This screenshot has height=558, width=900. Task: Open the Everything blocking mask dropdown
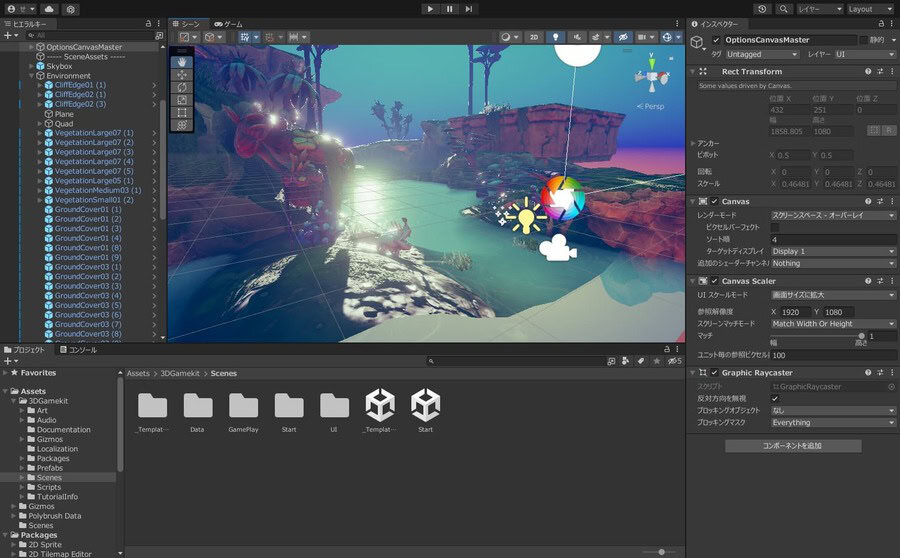coord(832,423)
